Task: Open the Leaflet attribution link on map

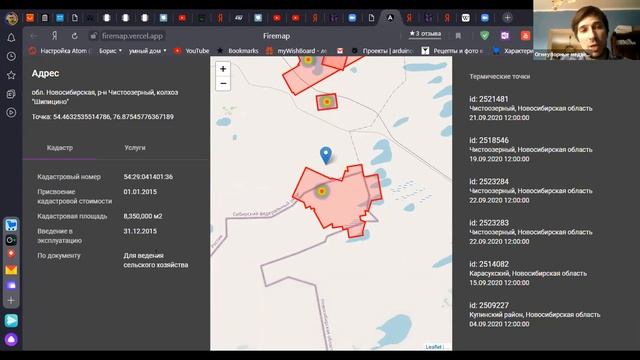Action: click(433, 347)
